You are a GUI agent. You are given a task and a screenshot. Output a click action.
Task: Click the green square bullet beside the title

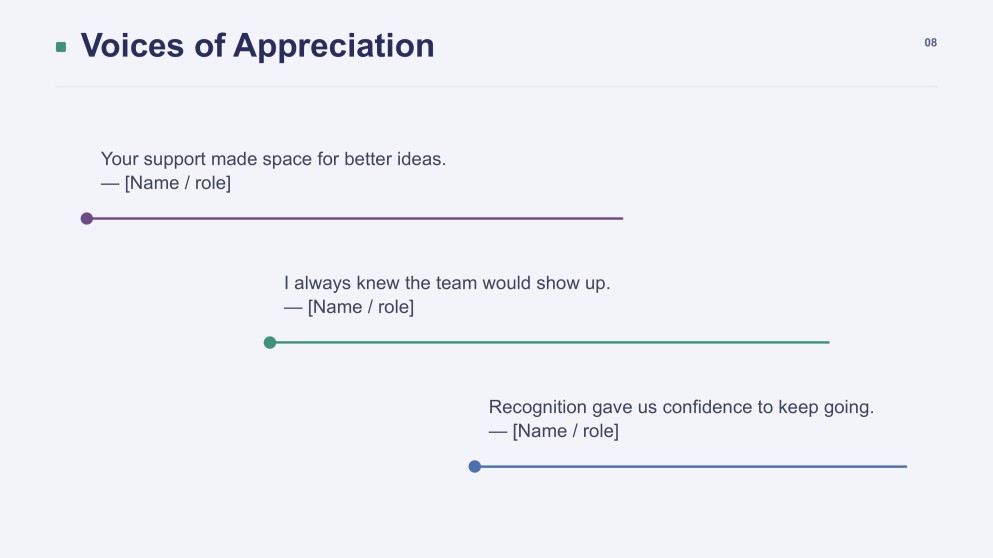tap(61, 47)
